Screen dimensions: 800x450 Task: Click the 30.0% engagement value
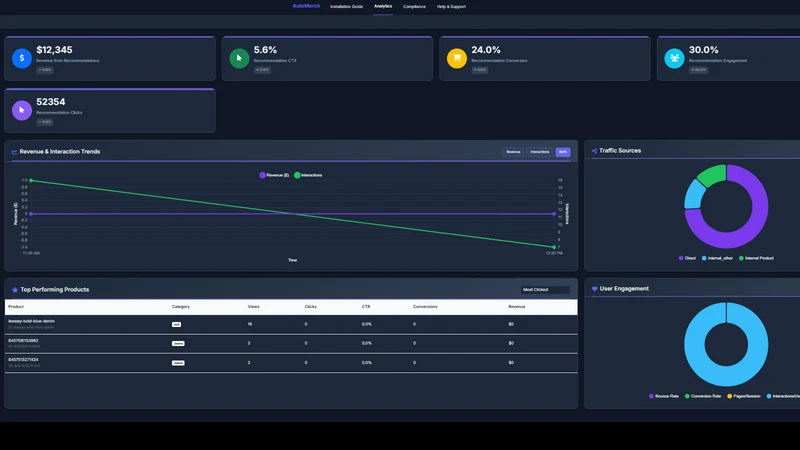pyautogui.click(x=704, y=49)
